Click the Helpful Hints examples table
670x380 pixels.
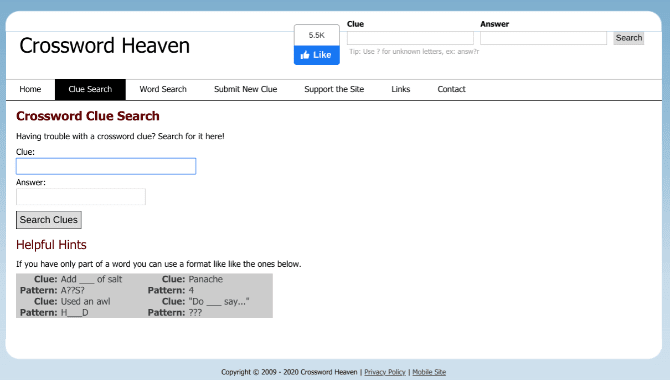144,296
